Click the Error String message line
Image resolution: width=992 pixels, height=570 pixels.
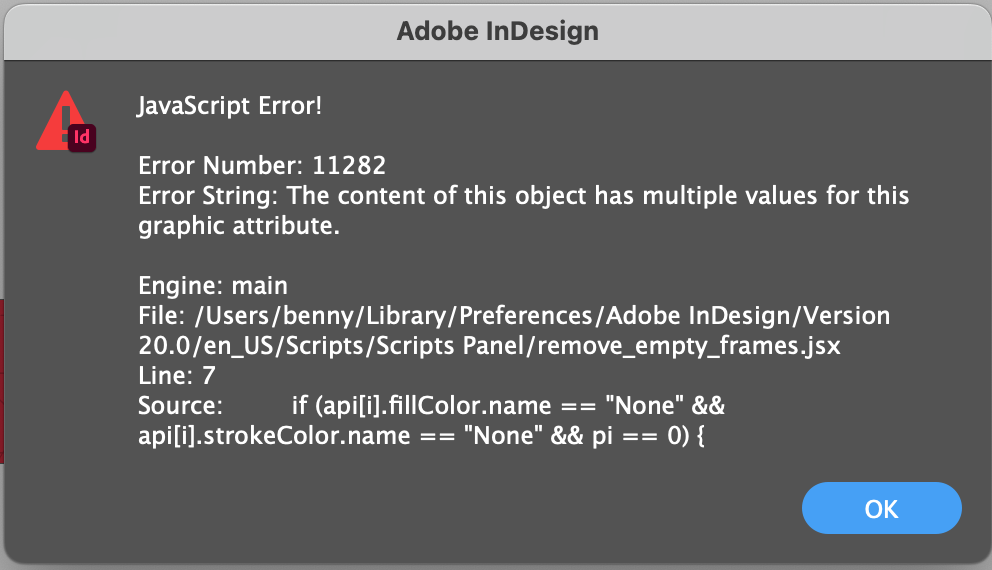click(x=523, y=195)
